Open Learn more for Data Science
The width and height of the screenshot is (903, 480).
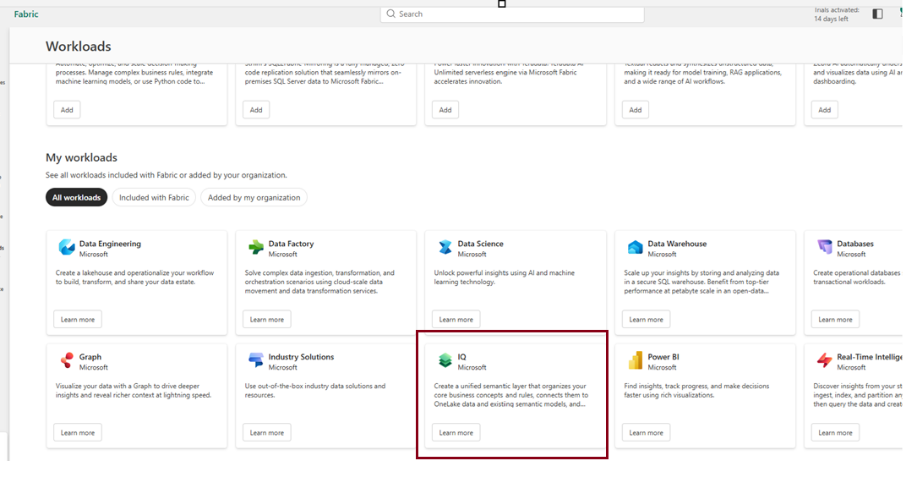point(456,319)
